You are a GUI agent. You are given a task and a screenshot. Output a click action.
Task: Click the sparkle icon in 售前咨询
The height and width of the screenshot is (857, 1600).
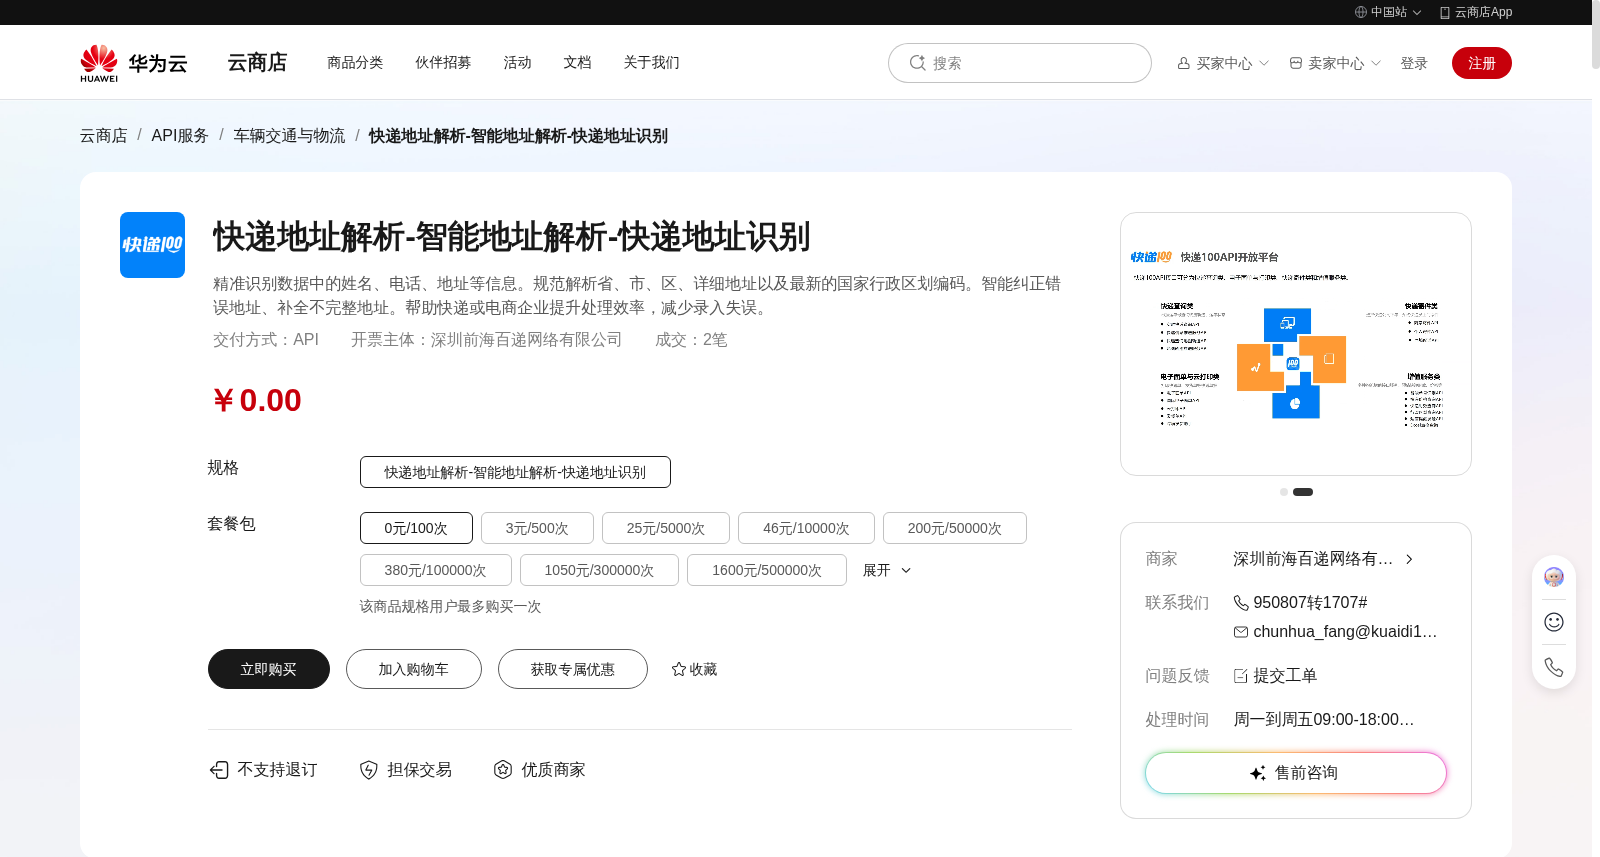1258,773
